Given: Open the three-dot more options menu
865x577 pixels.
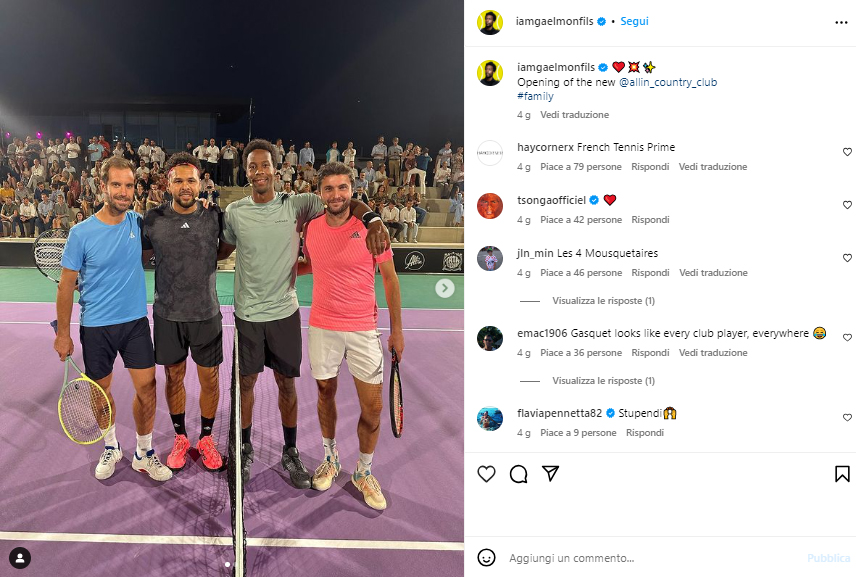Looking at the screenshot, I should point(841,22).
